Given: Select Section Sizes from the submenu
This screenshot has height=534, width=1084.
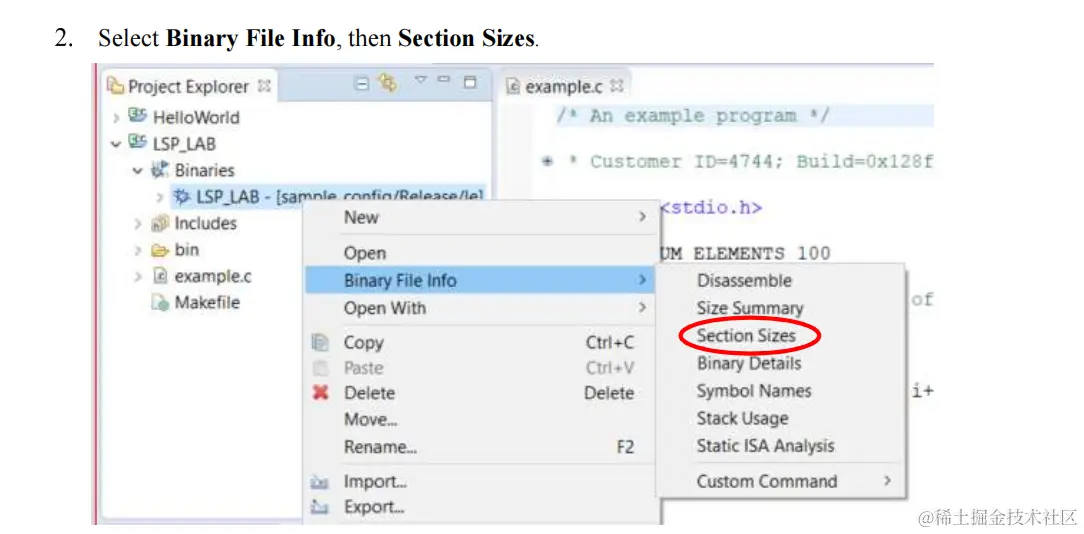Looking at the screenshot, I should pyautogui.click(x=746, y=335).
